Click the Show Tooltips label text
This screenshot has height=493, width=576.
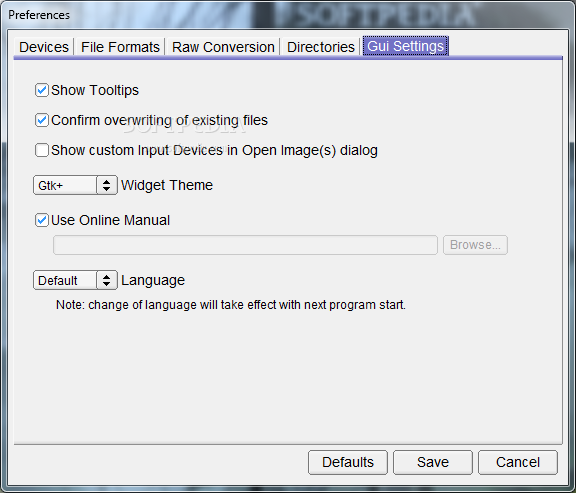click(95, 90)
